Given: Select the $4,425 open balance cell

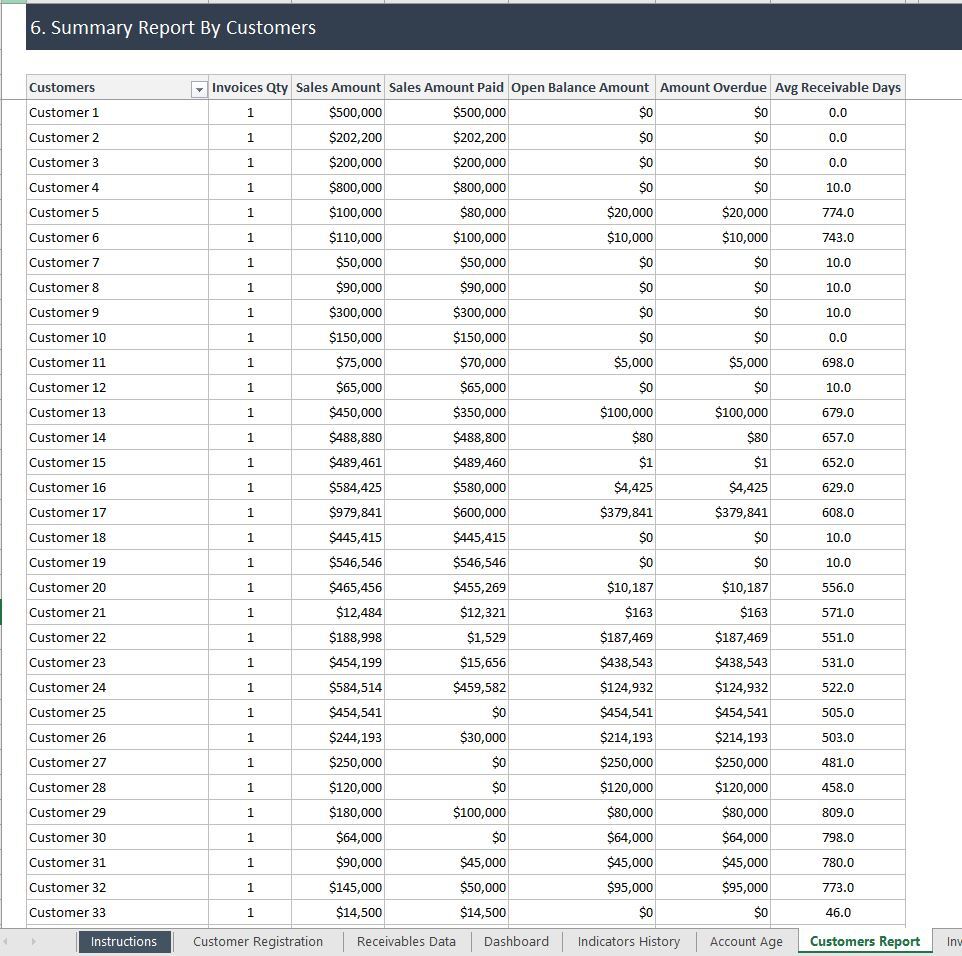Looking at the screenshot, I should pos(582,487).
